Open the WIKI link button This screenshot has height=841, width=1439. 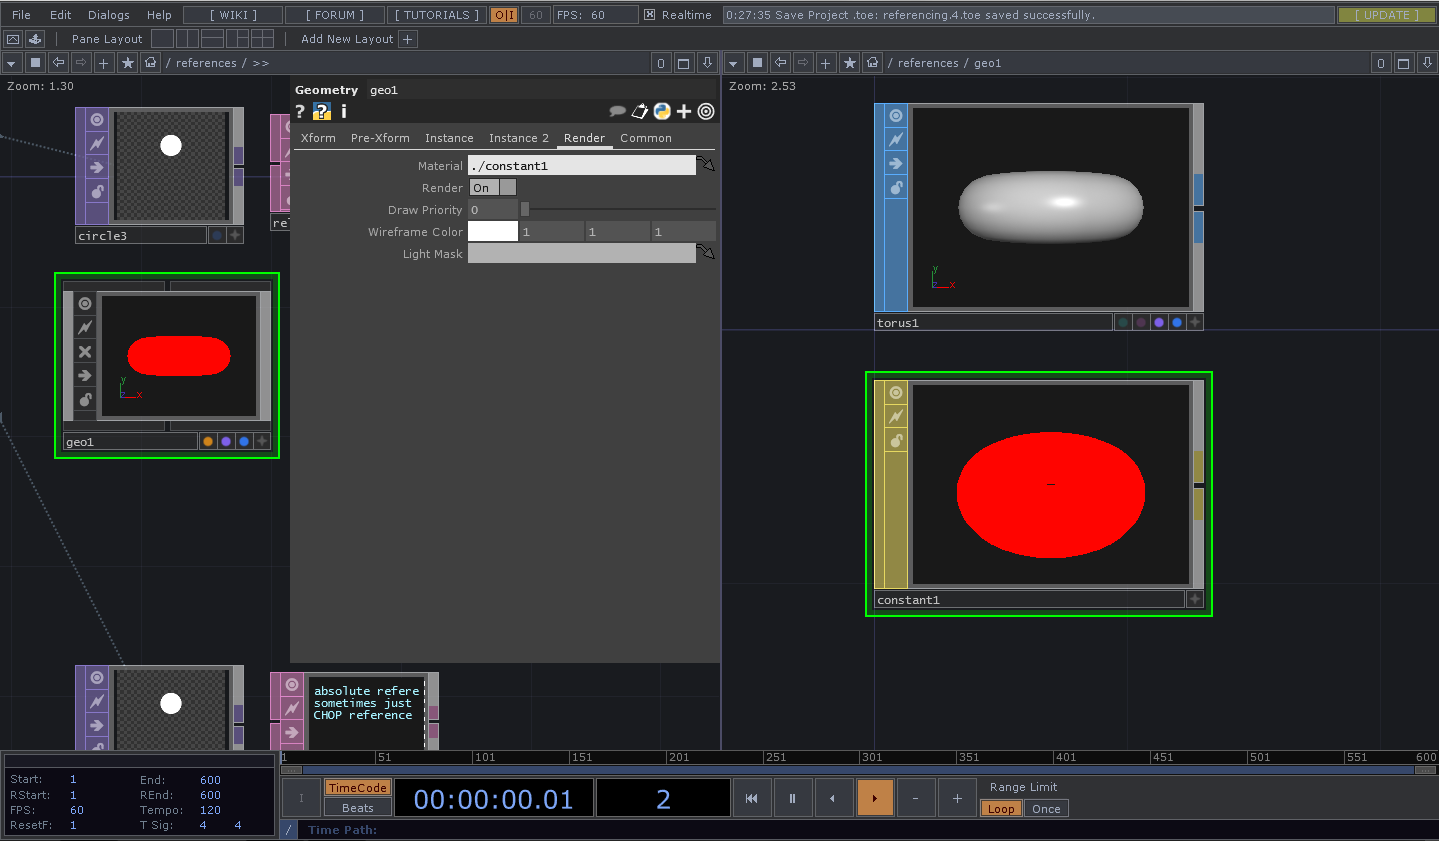point(233,15)
